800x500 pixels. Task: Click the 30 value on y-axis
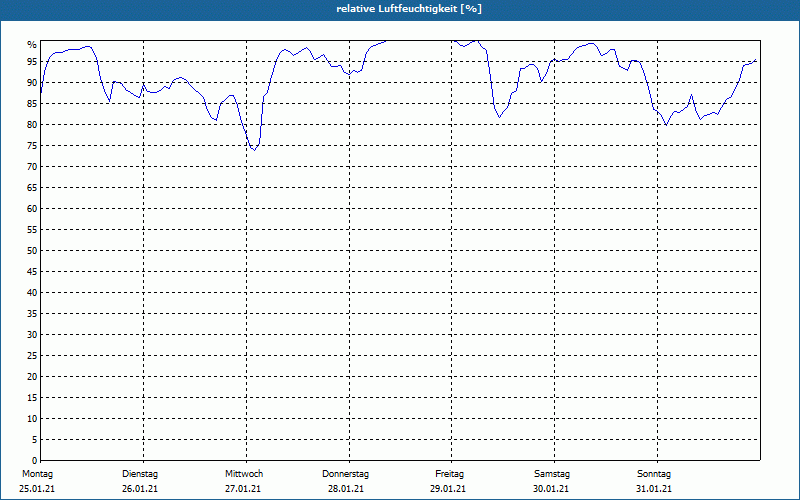32,335
